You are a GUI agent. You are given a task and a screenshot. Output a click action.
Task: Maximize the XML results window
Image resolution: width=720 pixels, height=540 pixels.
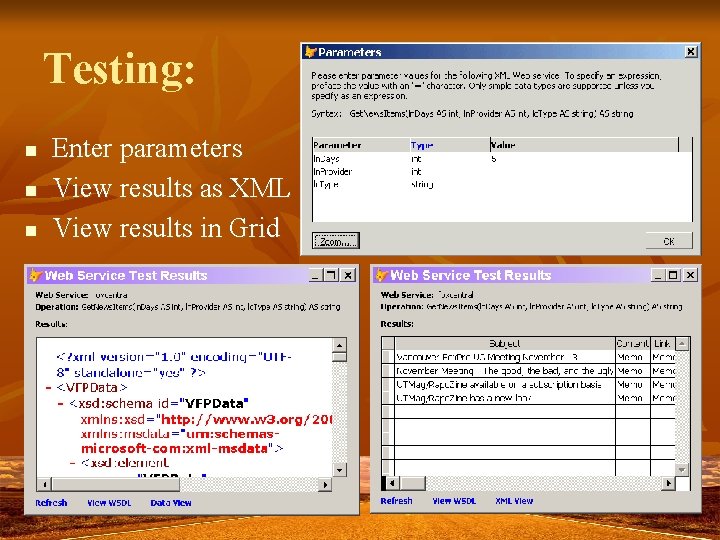pyautogui.click(x=331, y=275)
